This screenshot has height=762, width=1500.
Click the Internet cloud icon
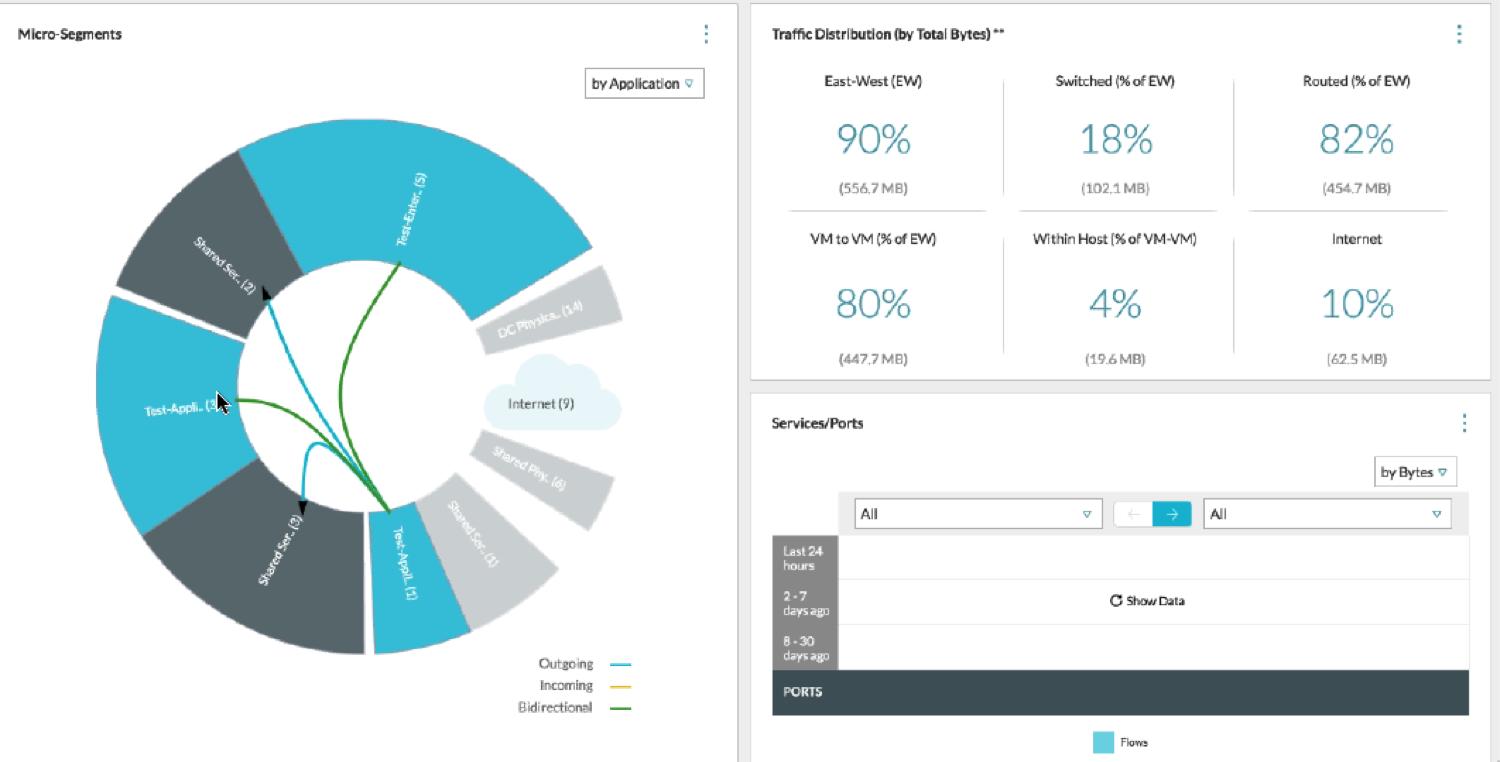click(552, 397)
